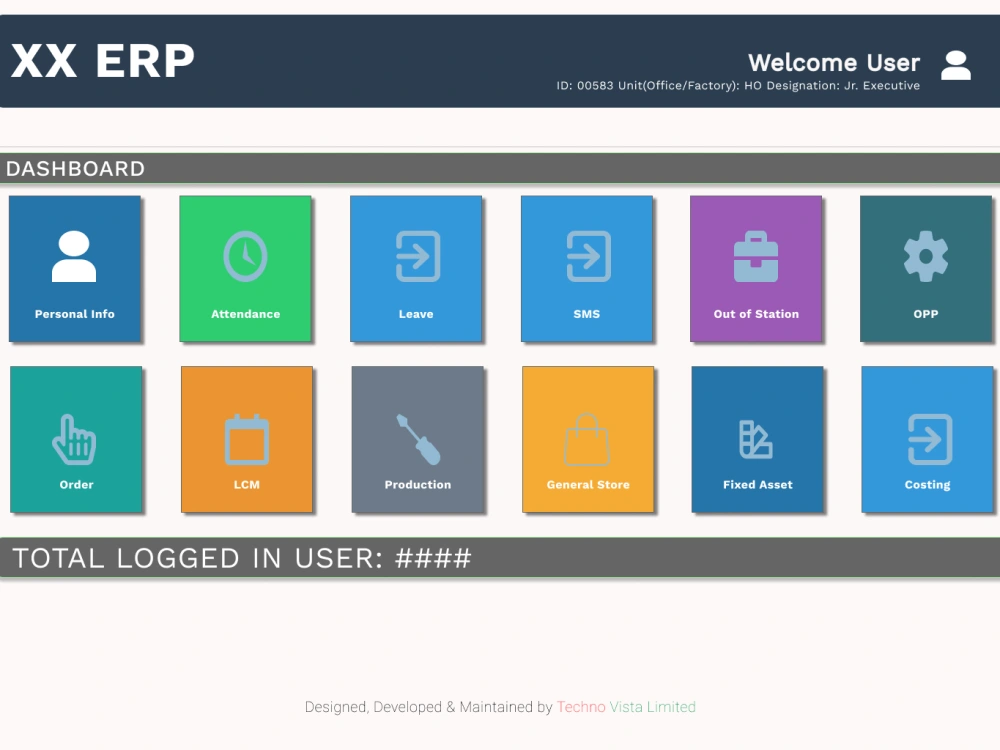Click the Costing tile label
This screenshot has width=1000, height=750.
click(x=927, y=485)
